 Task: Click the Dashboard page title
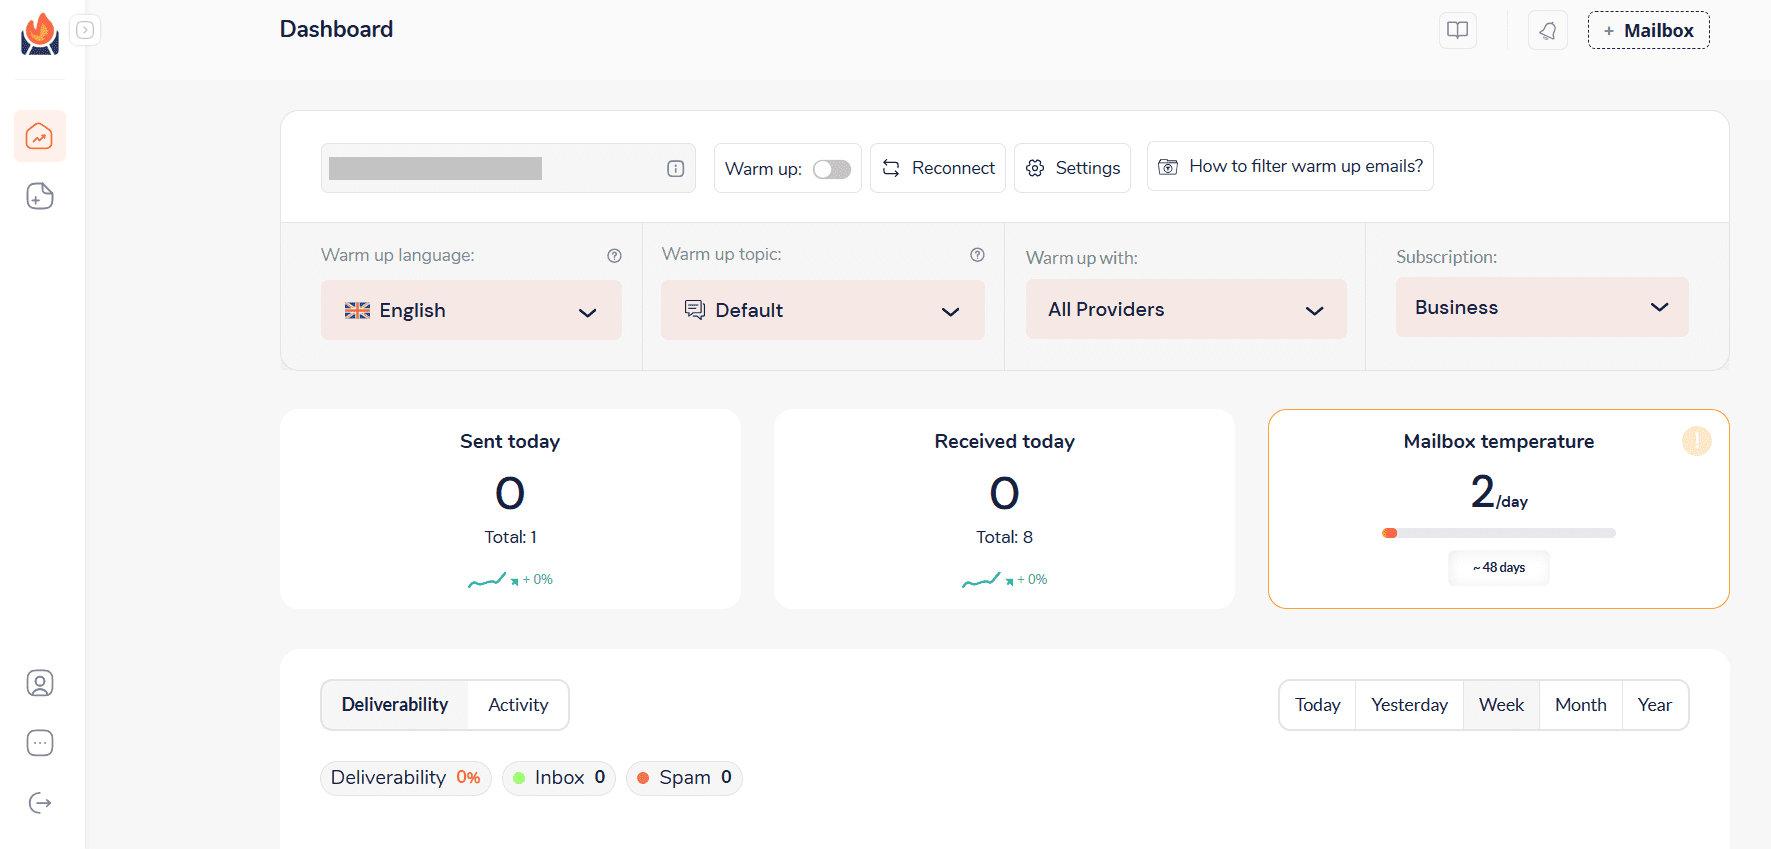tap(336, 29)
